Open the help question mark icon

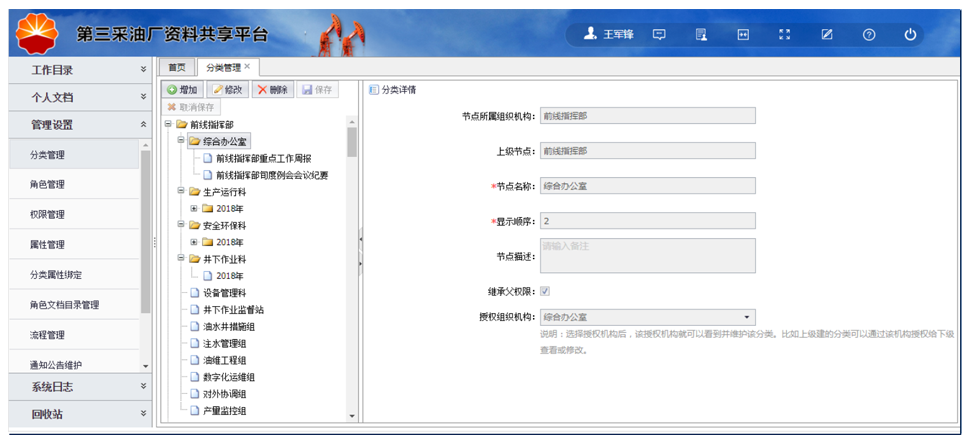[869, 34]
